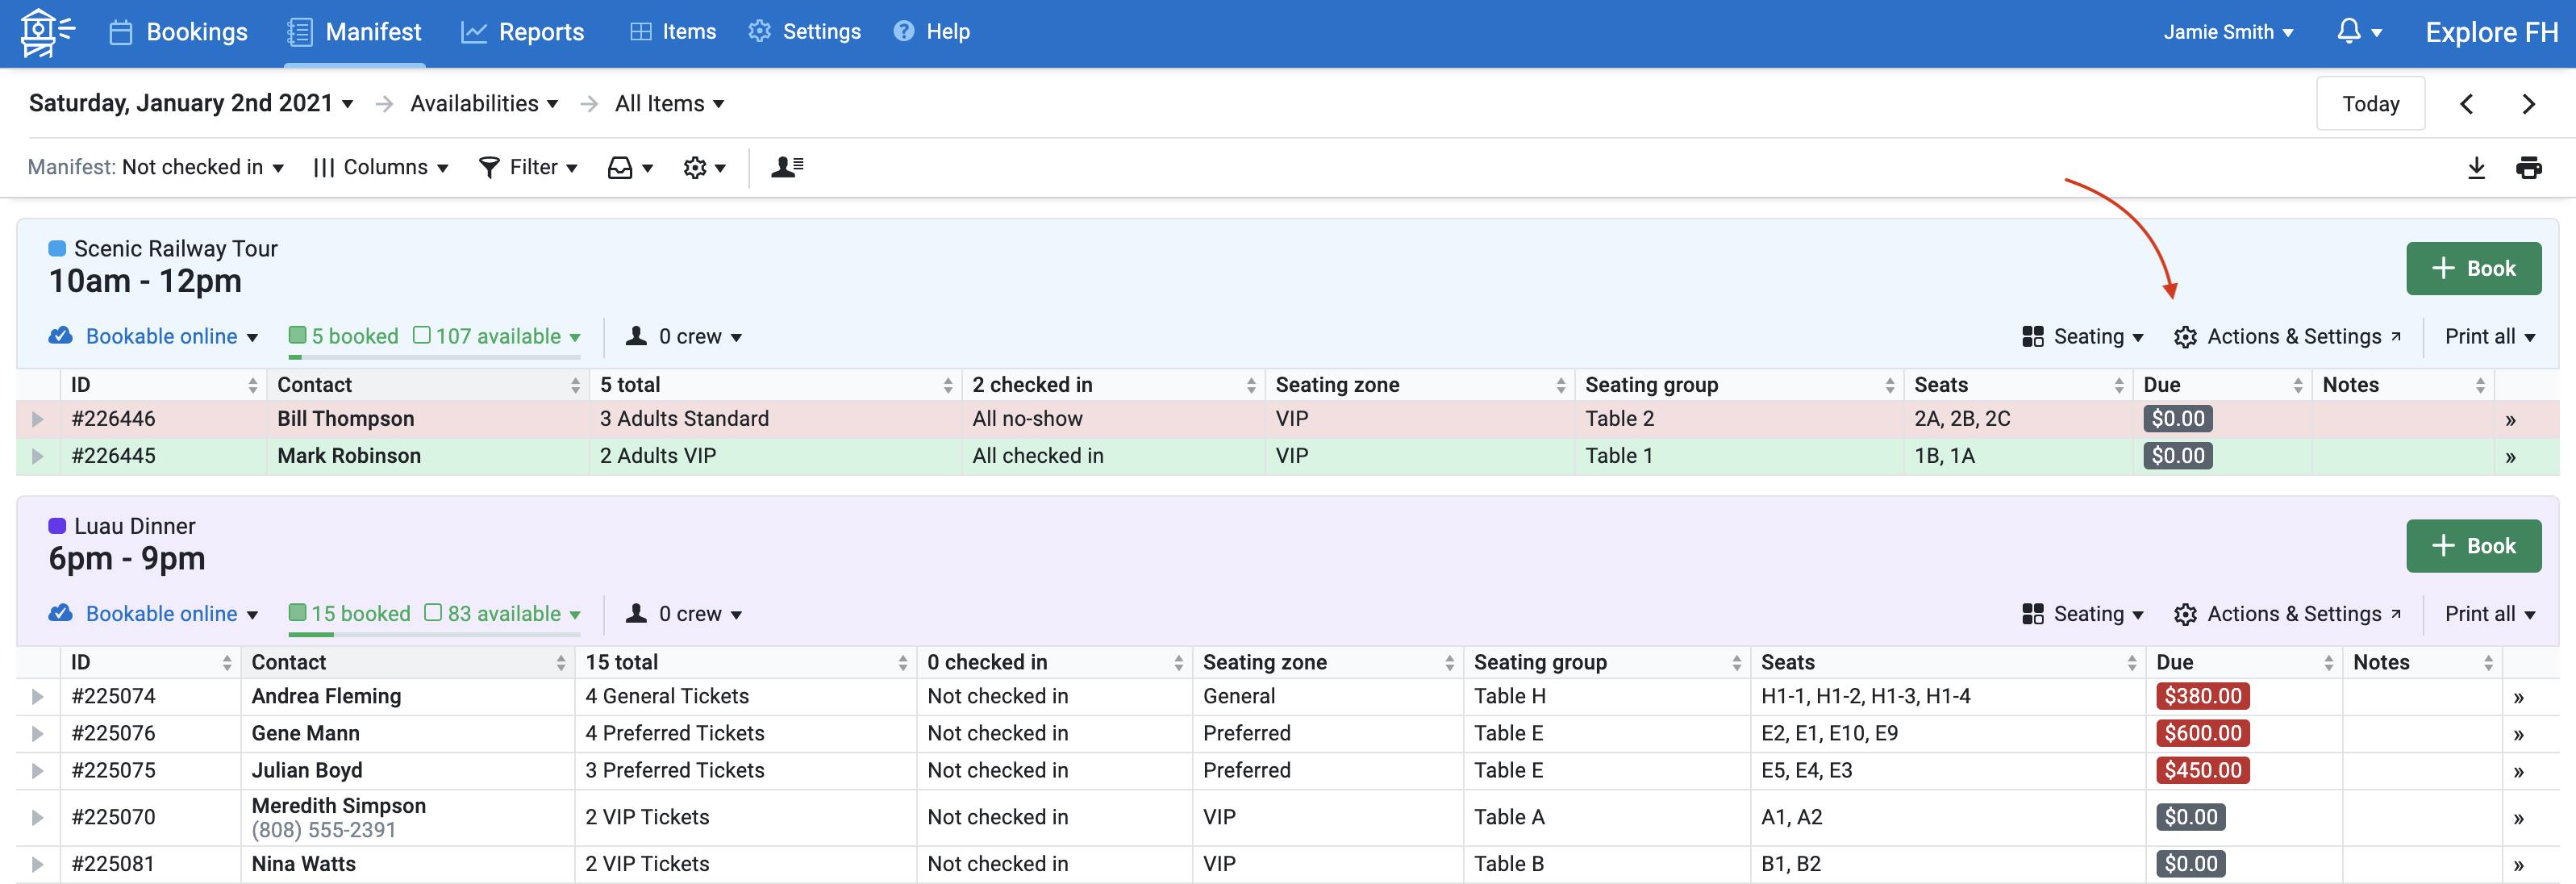Open Seating for Luau Dinner
This screenshot has width=2576, height=884.
point(2082,614)
